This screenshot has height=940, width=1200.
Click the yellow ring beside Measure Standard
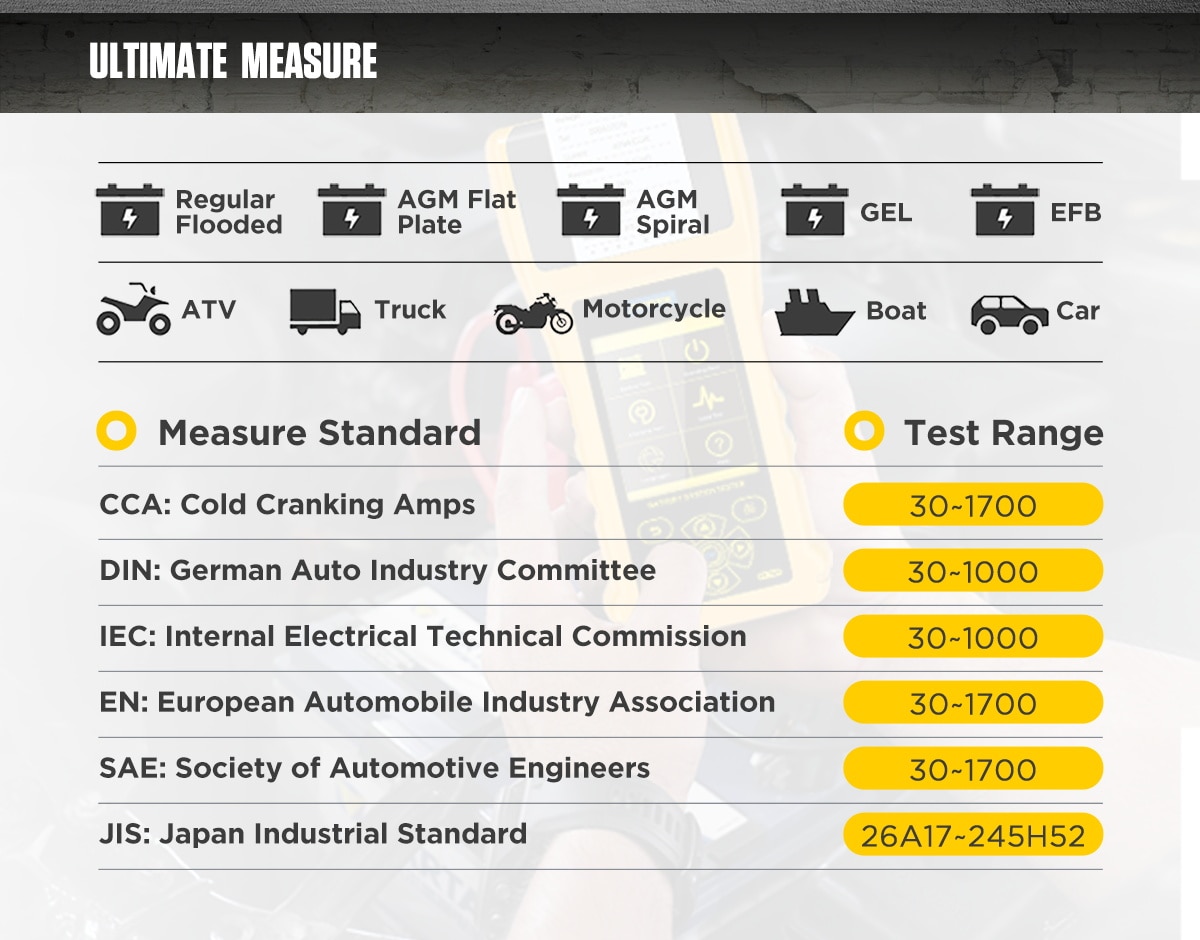pos(116,432)
